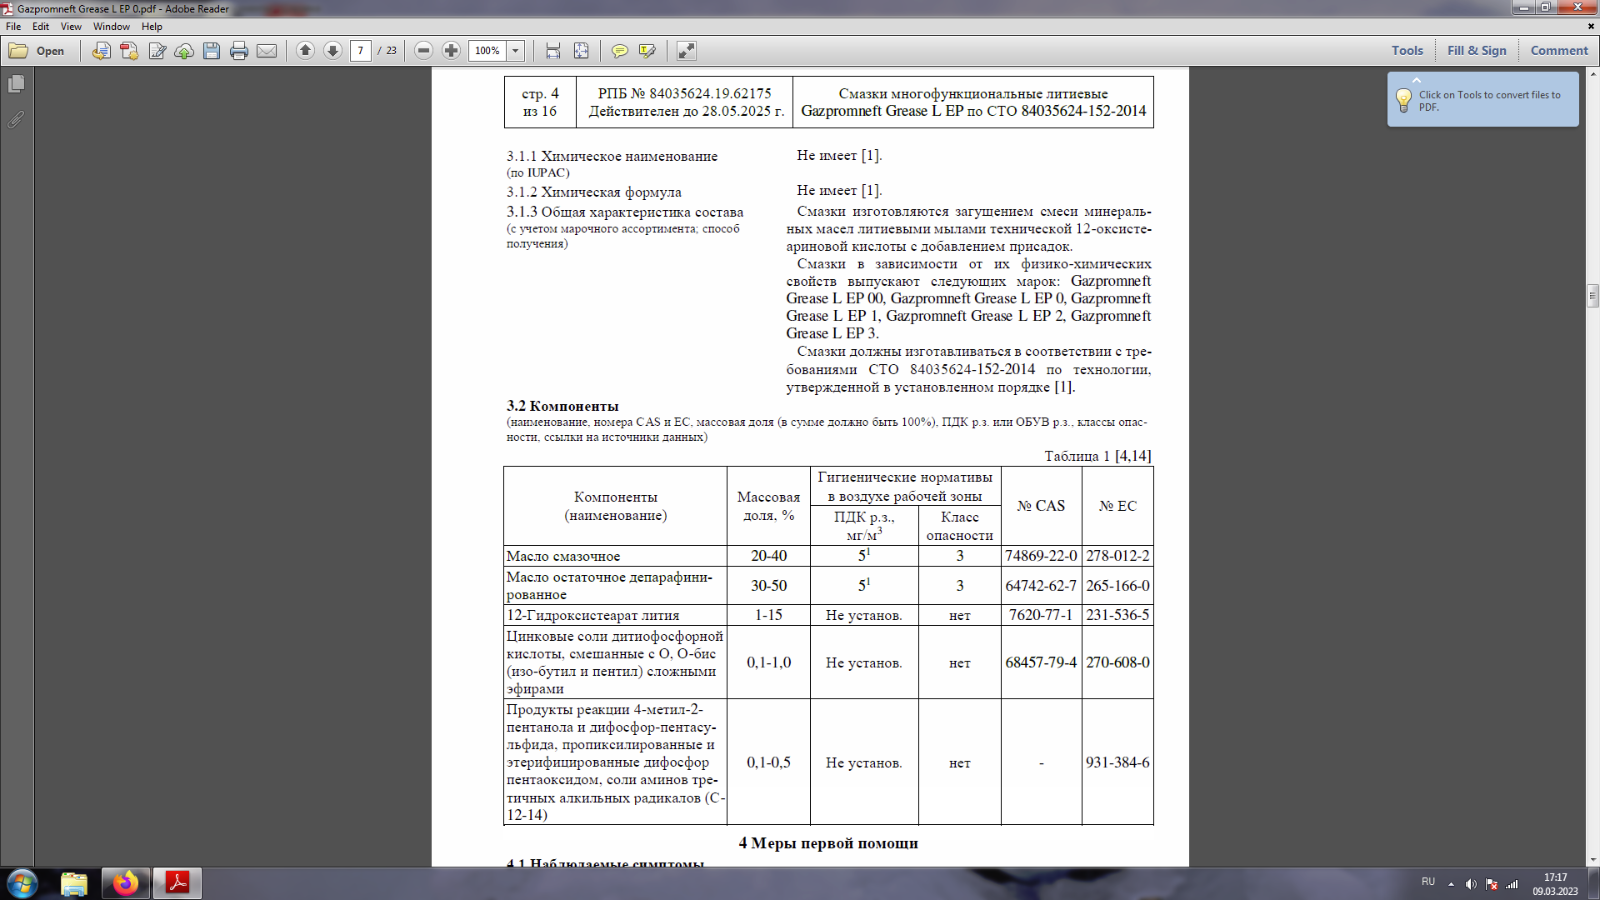Screen dimensions: 1600x900
Task: Zoom out with the minus icon
Action: pyautogui.click(x=424, y=51)
